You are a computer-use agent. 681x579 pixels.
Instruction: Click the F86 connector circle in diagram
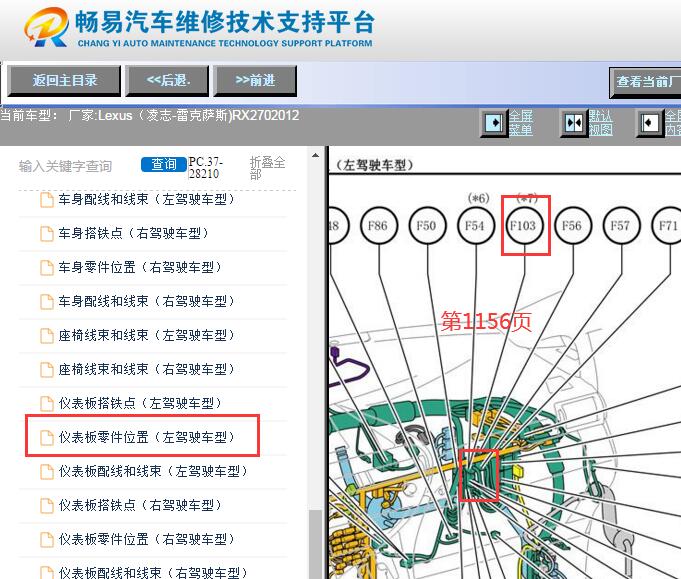(379, 225)
